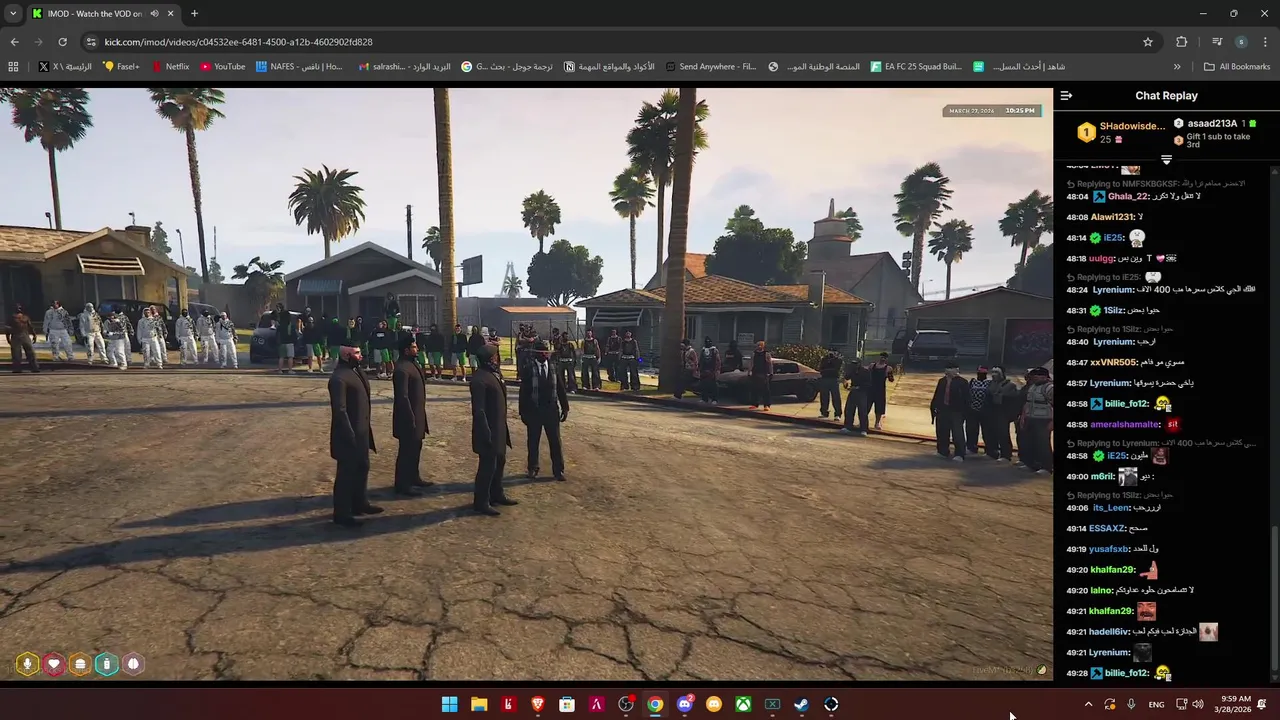View site information icon in address bar

point(91,42)
